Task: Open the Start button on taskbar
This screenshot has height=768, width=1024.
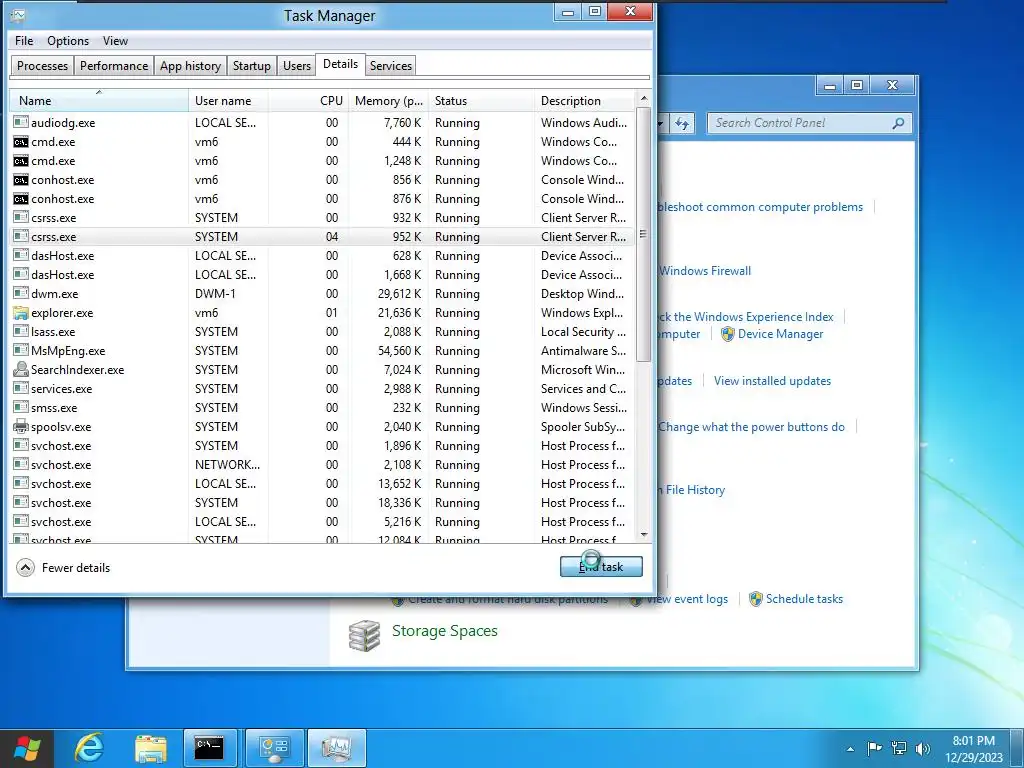Action: (27, 748)
